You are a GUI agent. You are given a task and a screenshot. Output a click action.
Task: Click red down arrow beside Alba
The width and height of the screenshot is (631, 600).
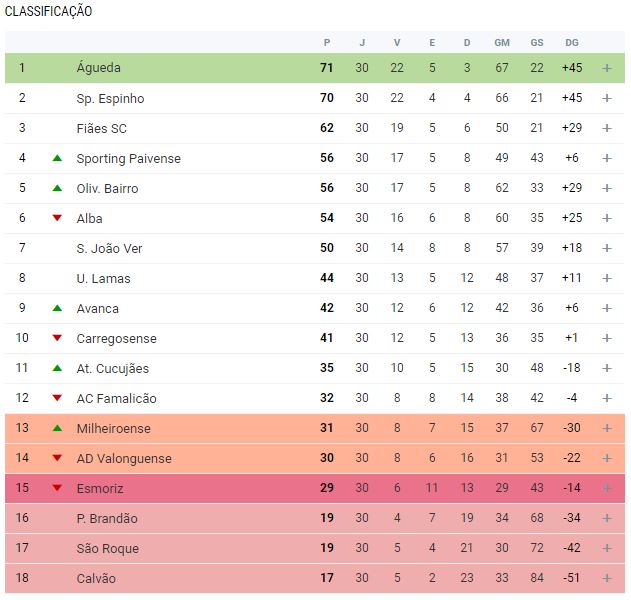tap(57, 218)
